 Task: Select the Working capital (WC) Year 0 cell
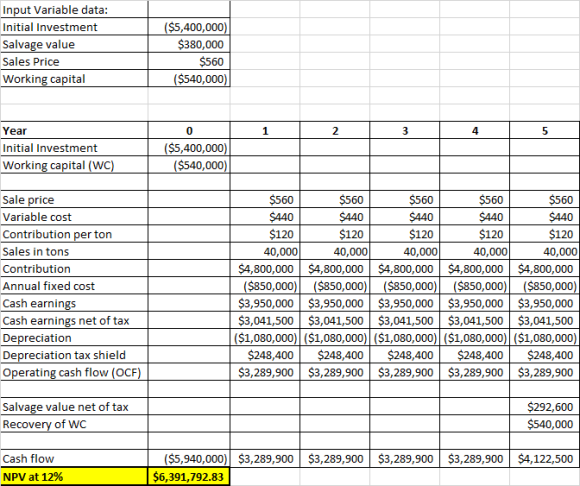189,165
